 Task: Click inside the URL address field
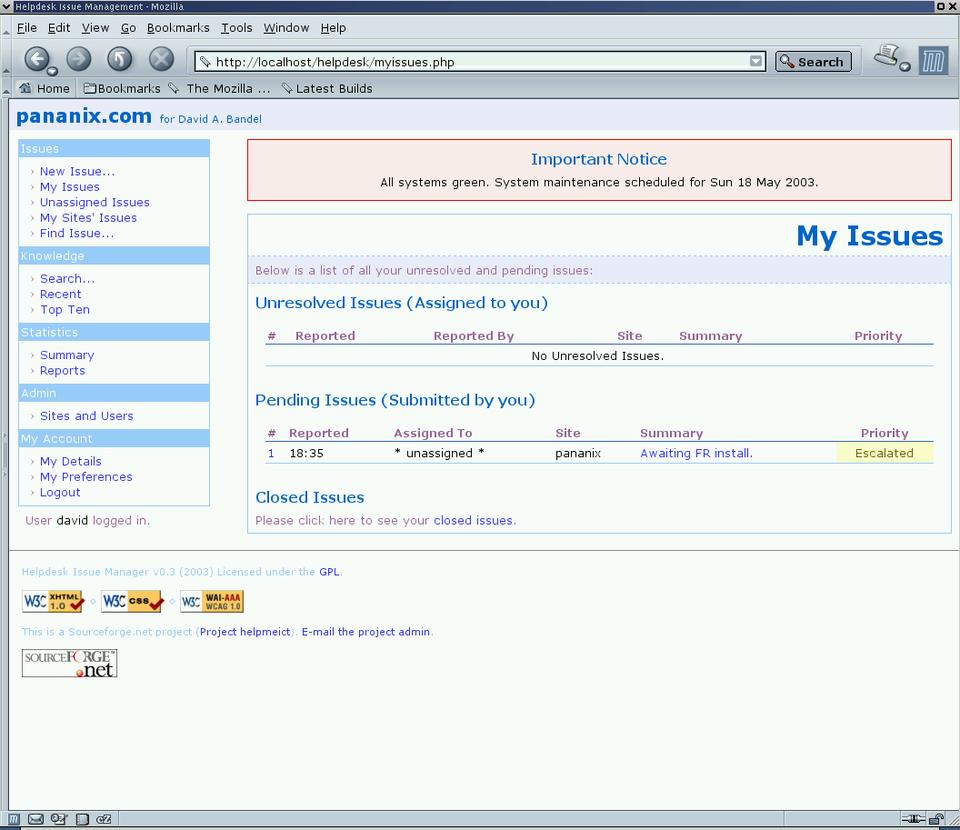[470, 62]
